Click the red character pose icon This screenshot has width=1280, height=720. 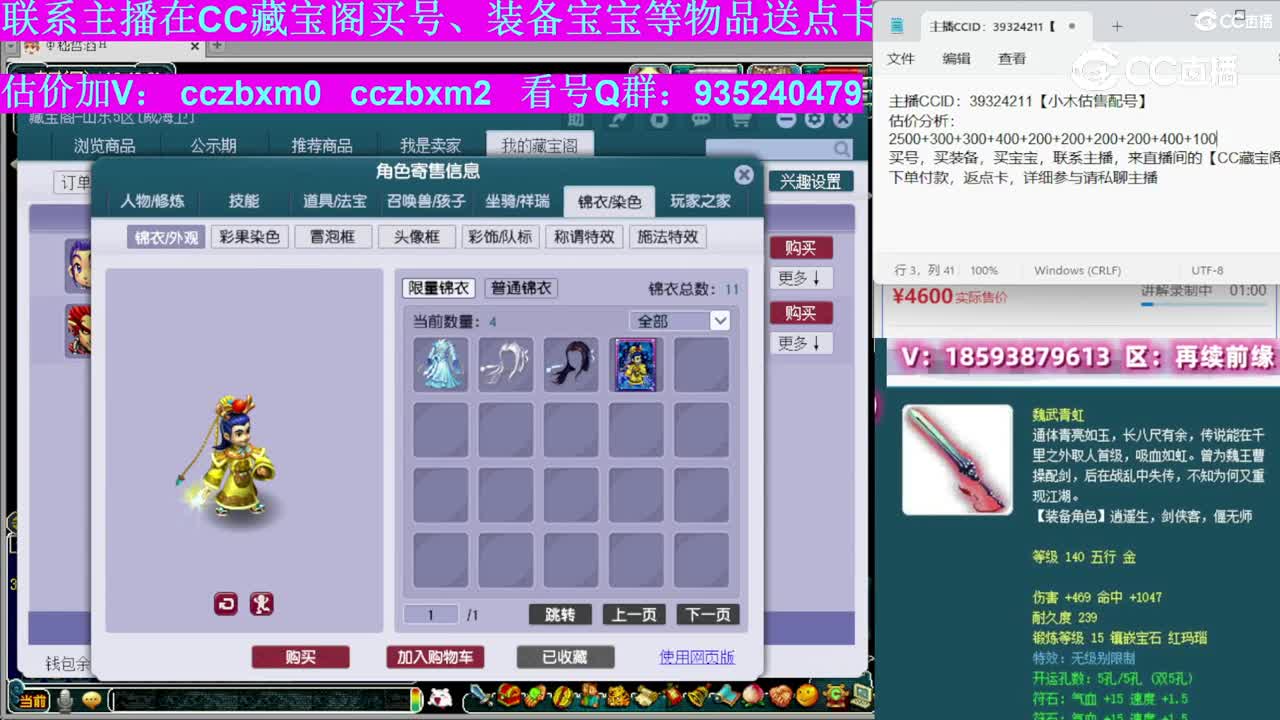(262, 604)
